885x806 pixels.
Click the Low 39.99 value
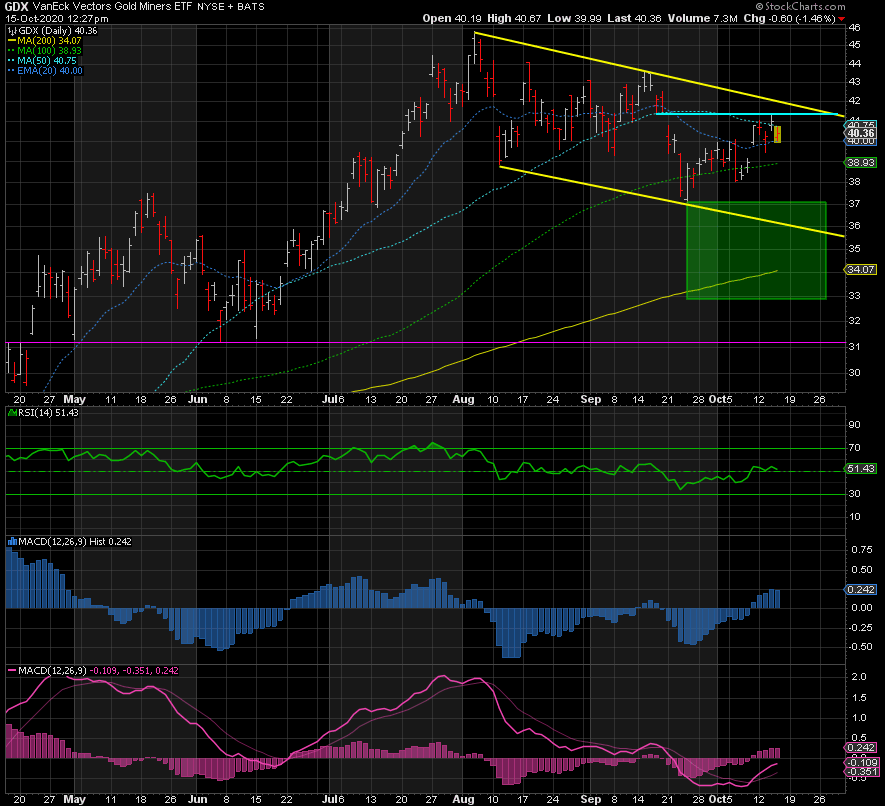[574, 19]
